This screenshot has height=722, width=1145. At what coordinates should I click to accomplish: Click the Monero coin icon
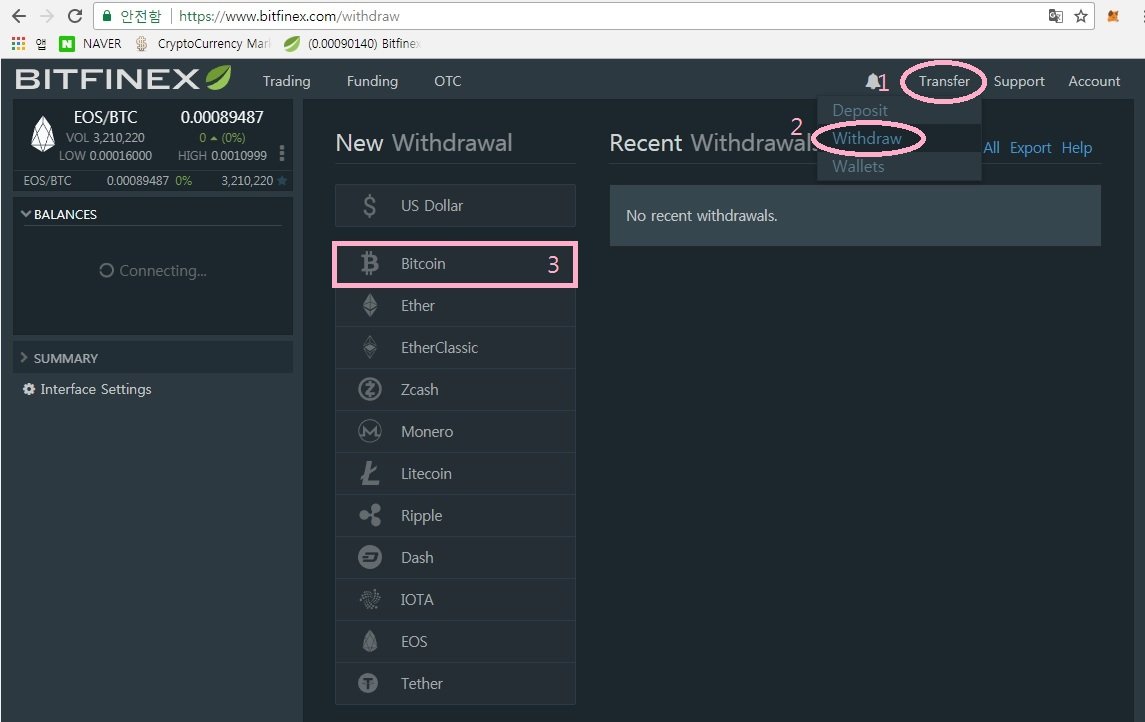370,431
